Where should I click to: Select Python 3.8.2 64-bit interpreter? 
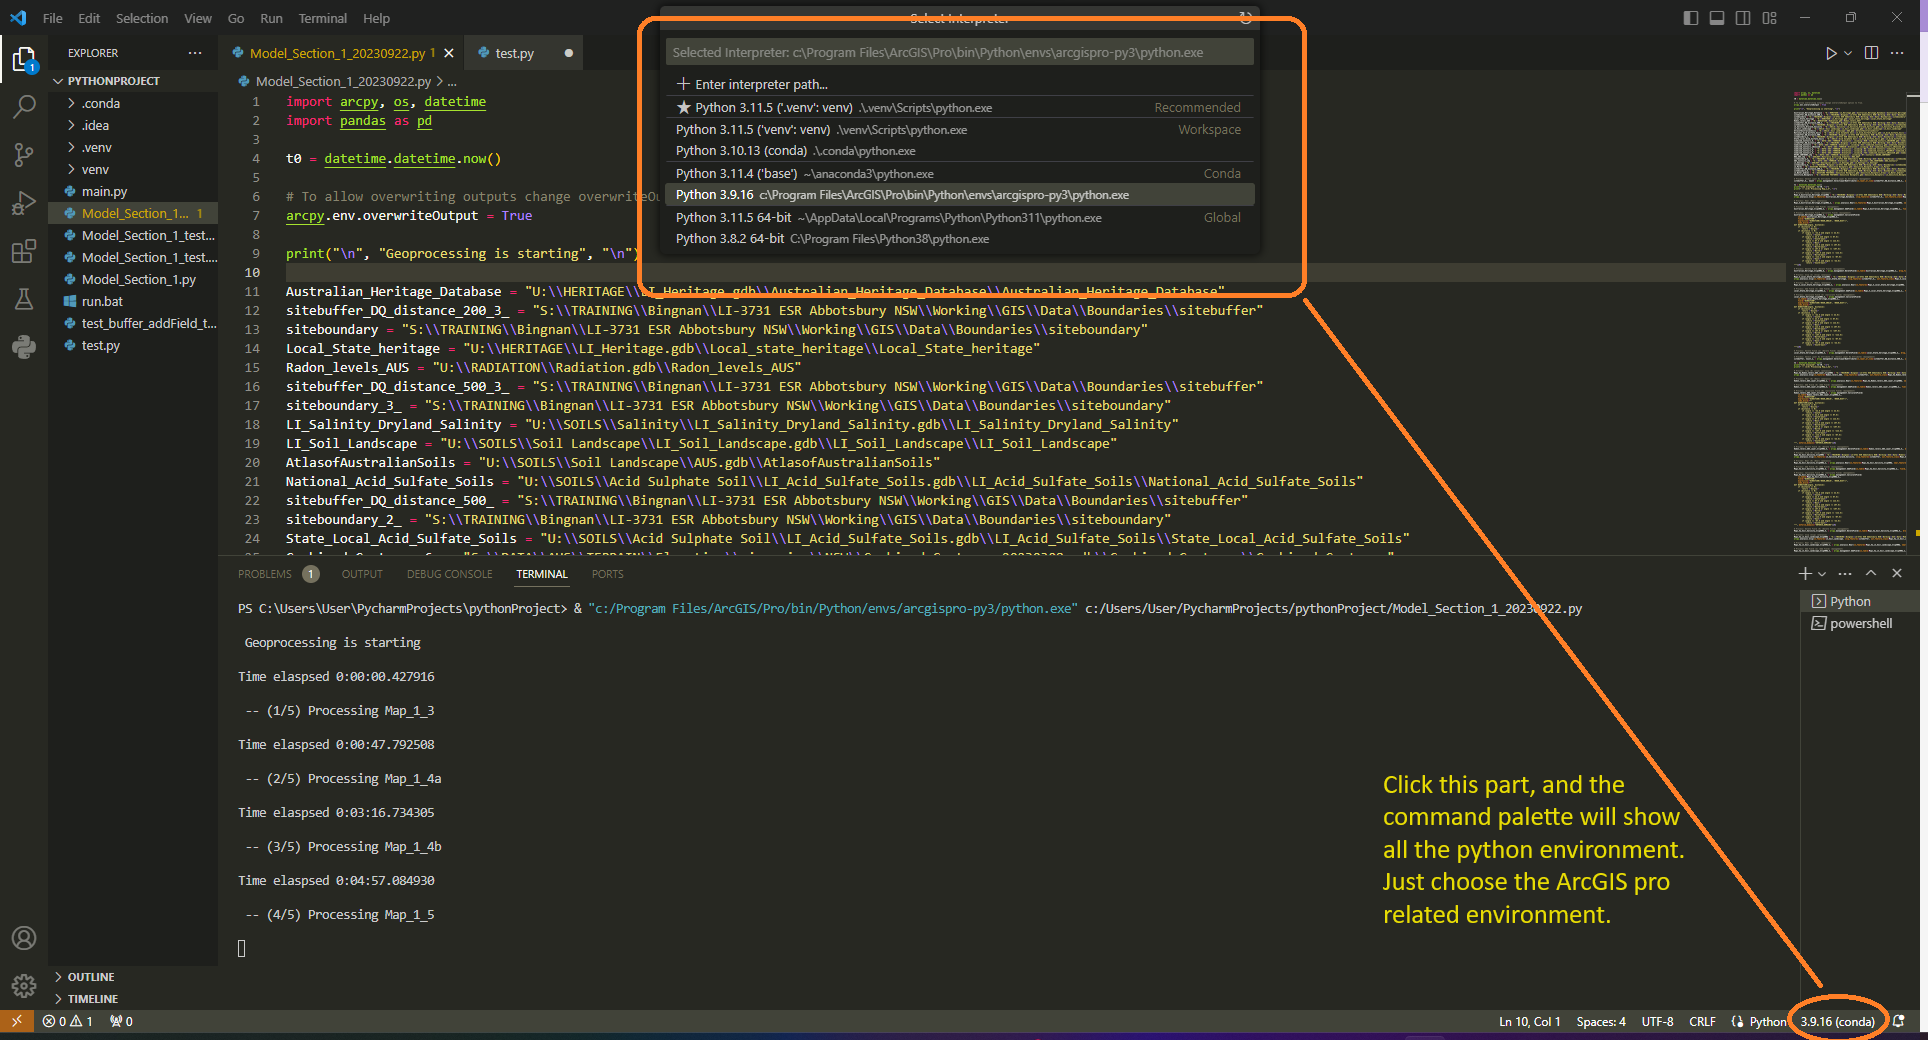point(960,239)
